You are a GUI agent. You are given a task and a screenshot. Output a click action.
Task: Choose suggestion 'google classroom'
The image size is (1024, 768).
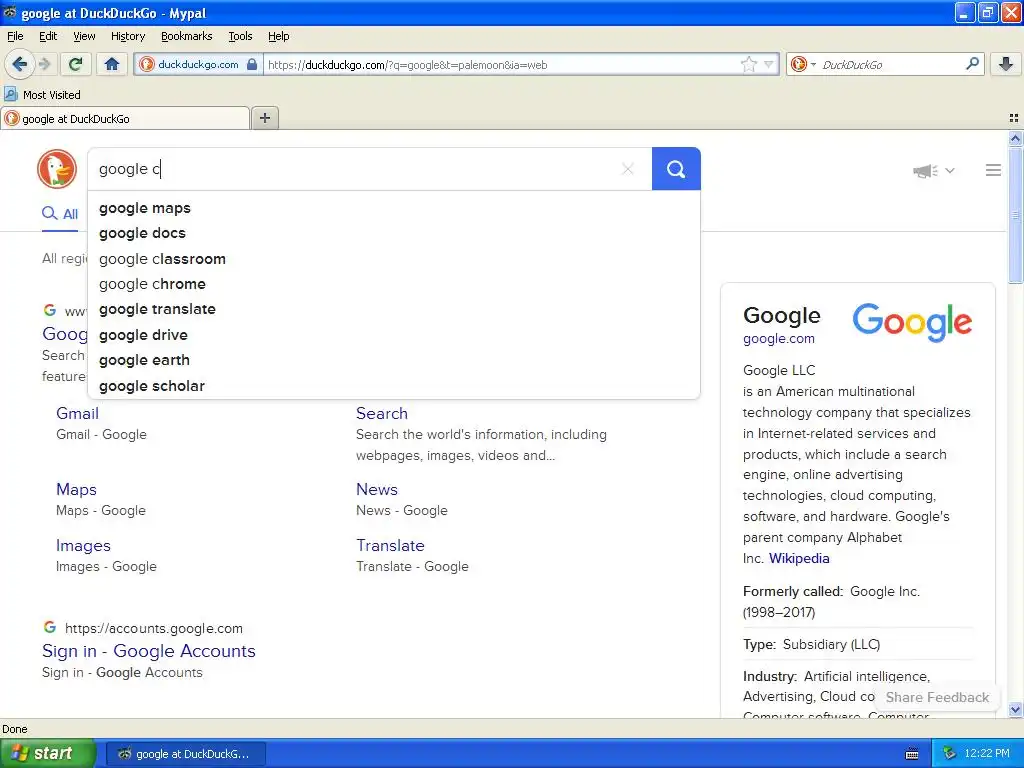coord(394,259)
